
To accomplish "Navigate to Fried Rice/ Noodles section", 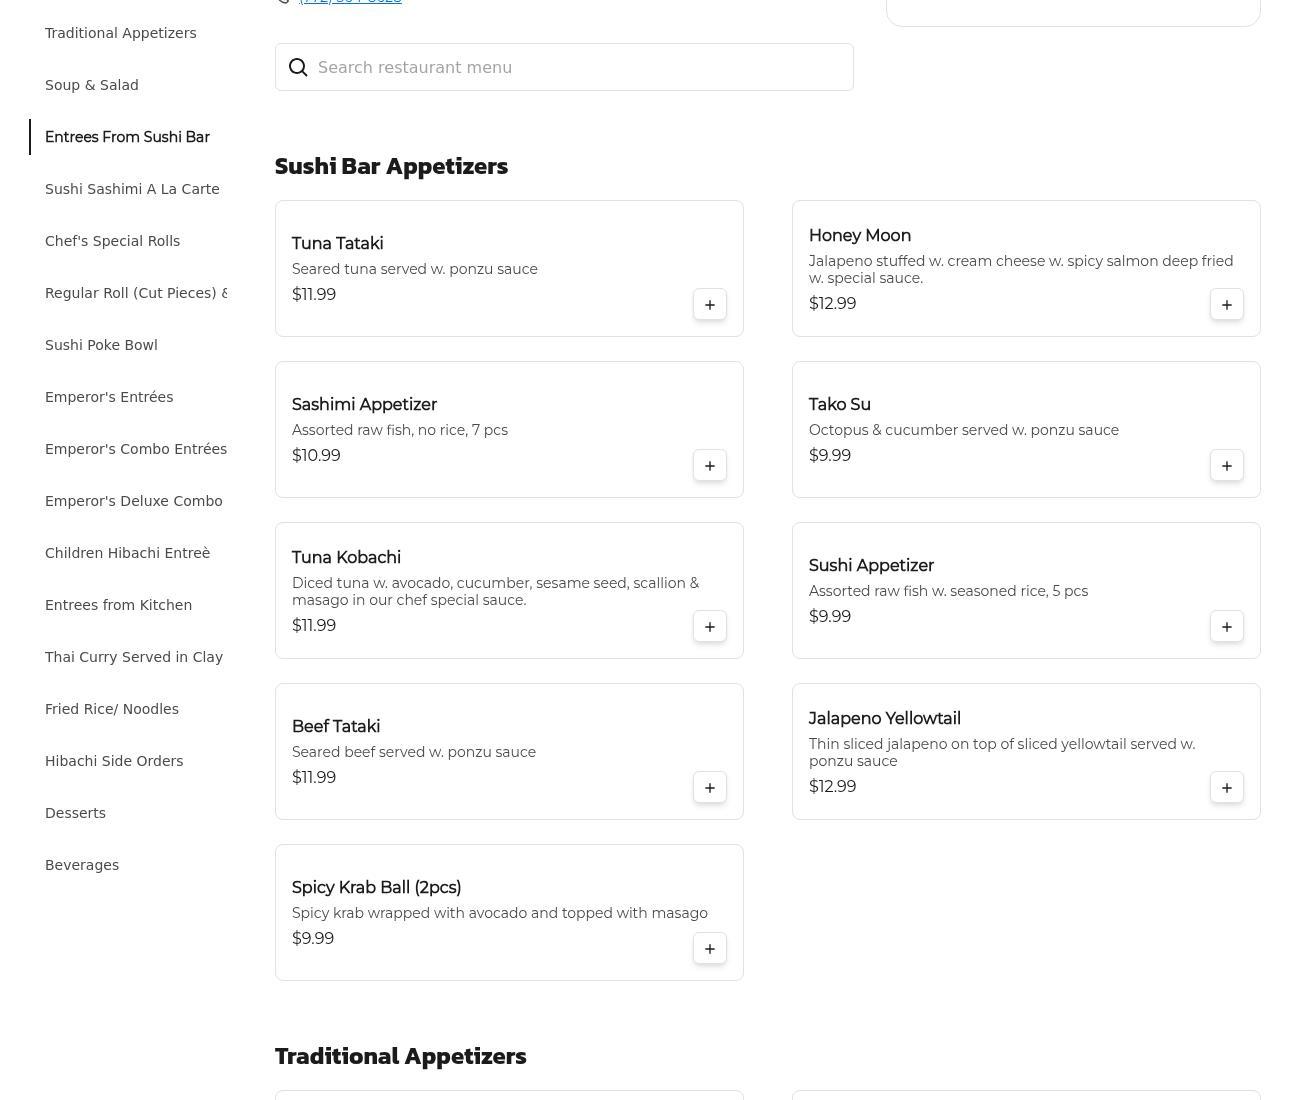I will [x=112, y=709].
